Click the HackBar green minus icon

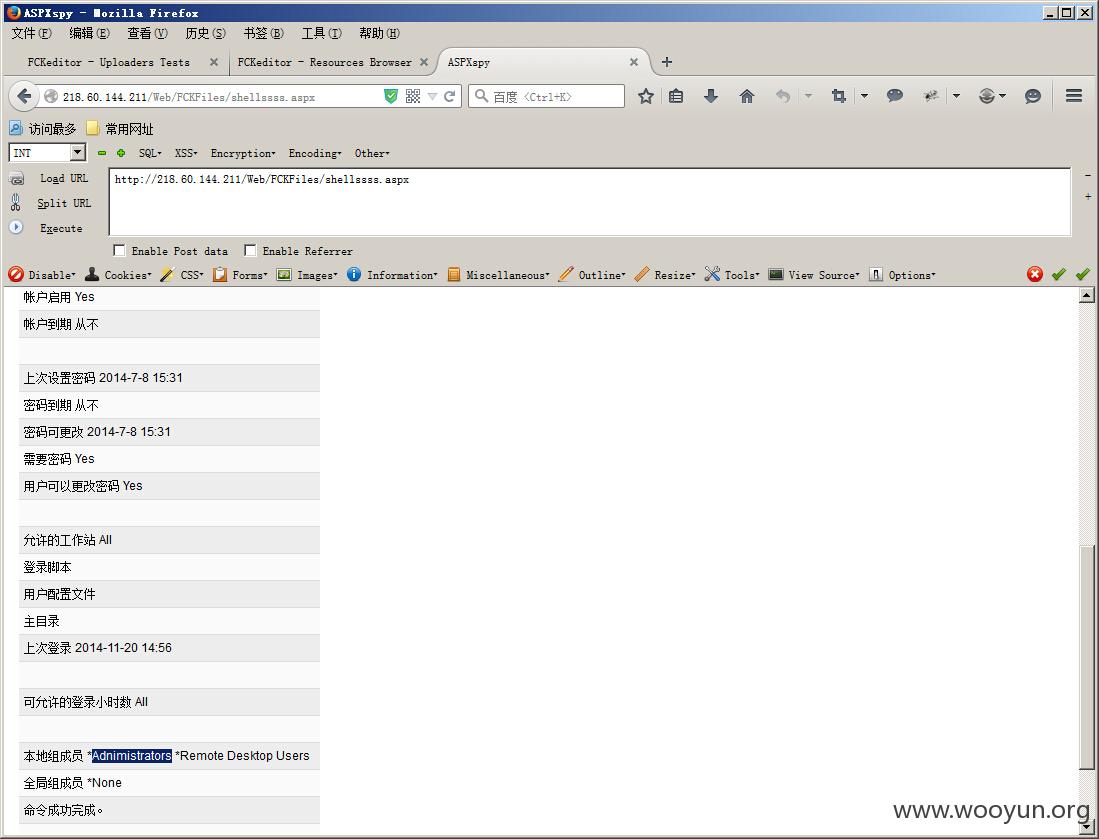tap(102, 153)
